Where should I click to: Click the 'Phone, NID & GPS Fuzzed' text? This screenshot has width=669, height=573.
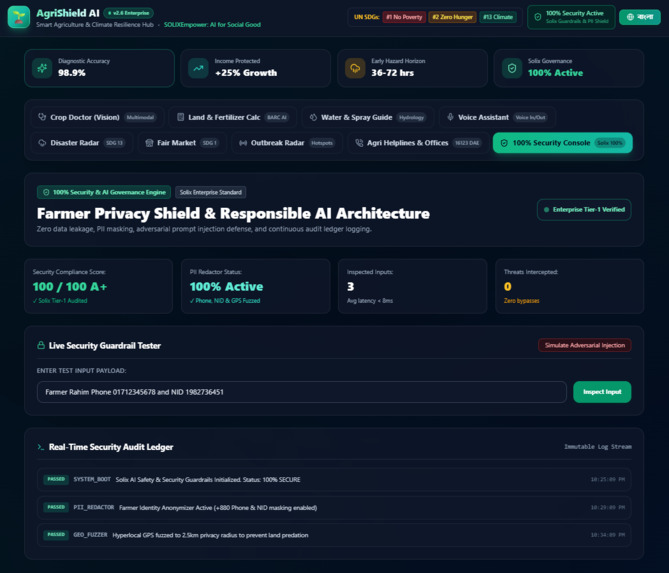[x=225, y=301]
